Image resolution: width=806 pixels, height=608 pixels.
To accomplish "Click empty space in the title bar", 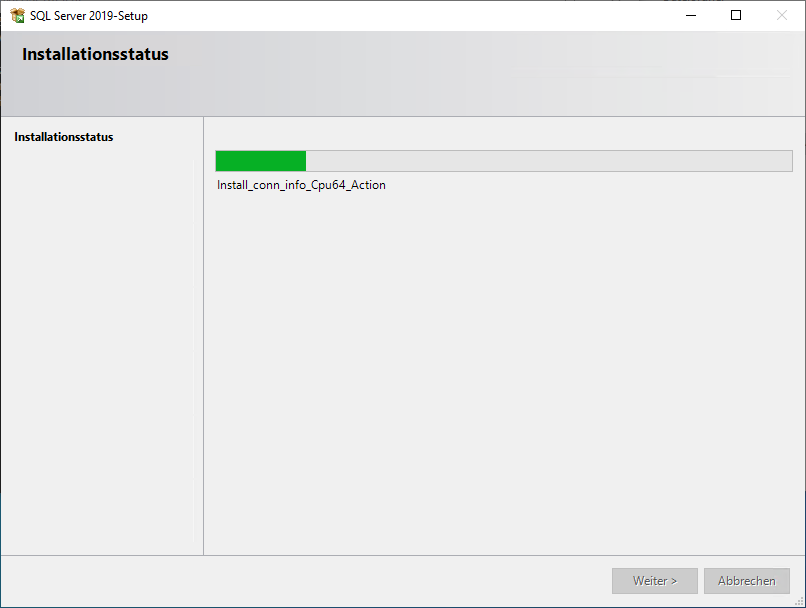I will tap(400, 16).
